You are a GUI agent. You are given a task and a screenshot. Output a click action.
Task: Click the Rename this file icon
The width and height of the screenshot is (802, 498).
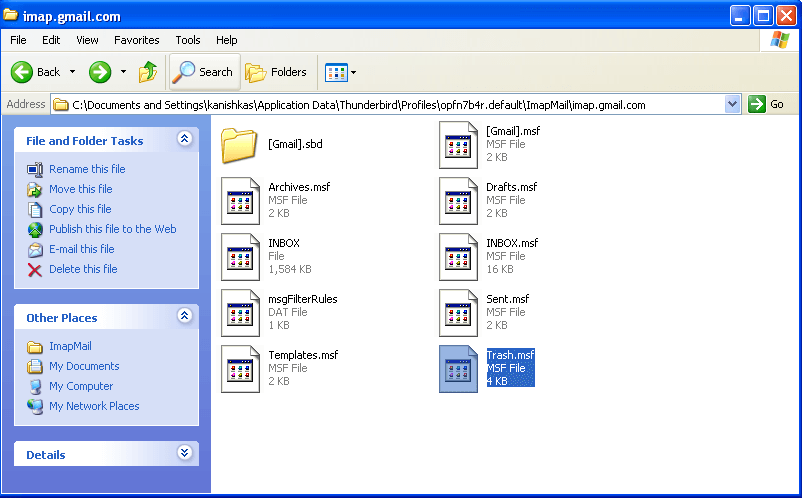pos(35,169)
